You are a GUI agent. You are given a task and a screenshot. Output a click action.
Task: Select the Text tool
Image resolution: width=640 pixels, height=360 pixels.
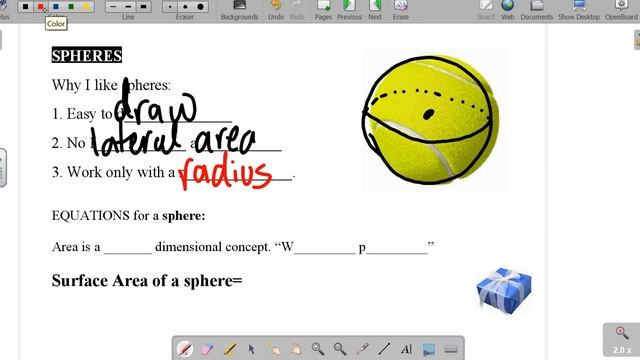[407, 349]
